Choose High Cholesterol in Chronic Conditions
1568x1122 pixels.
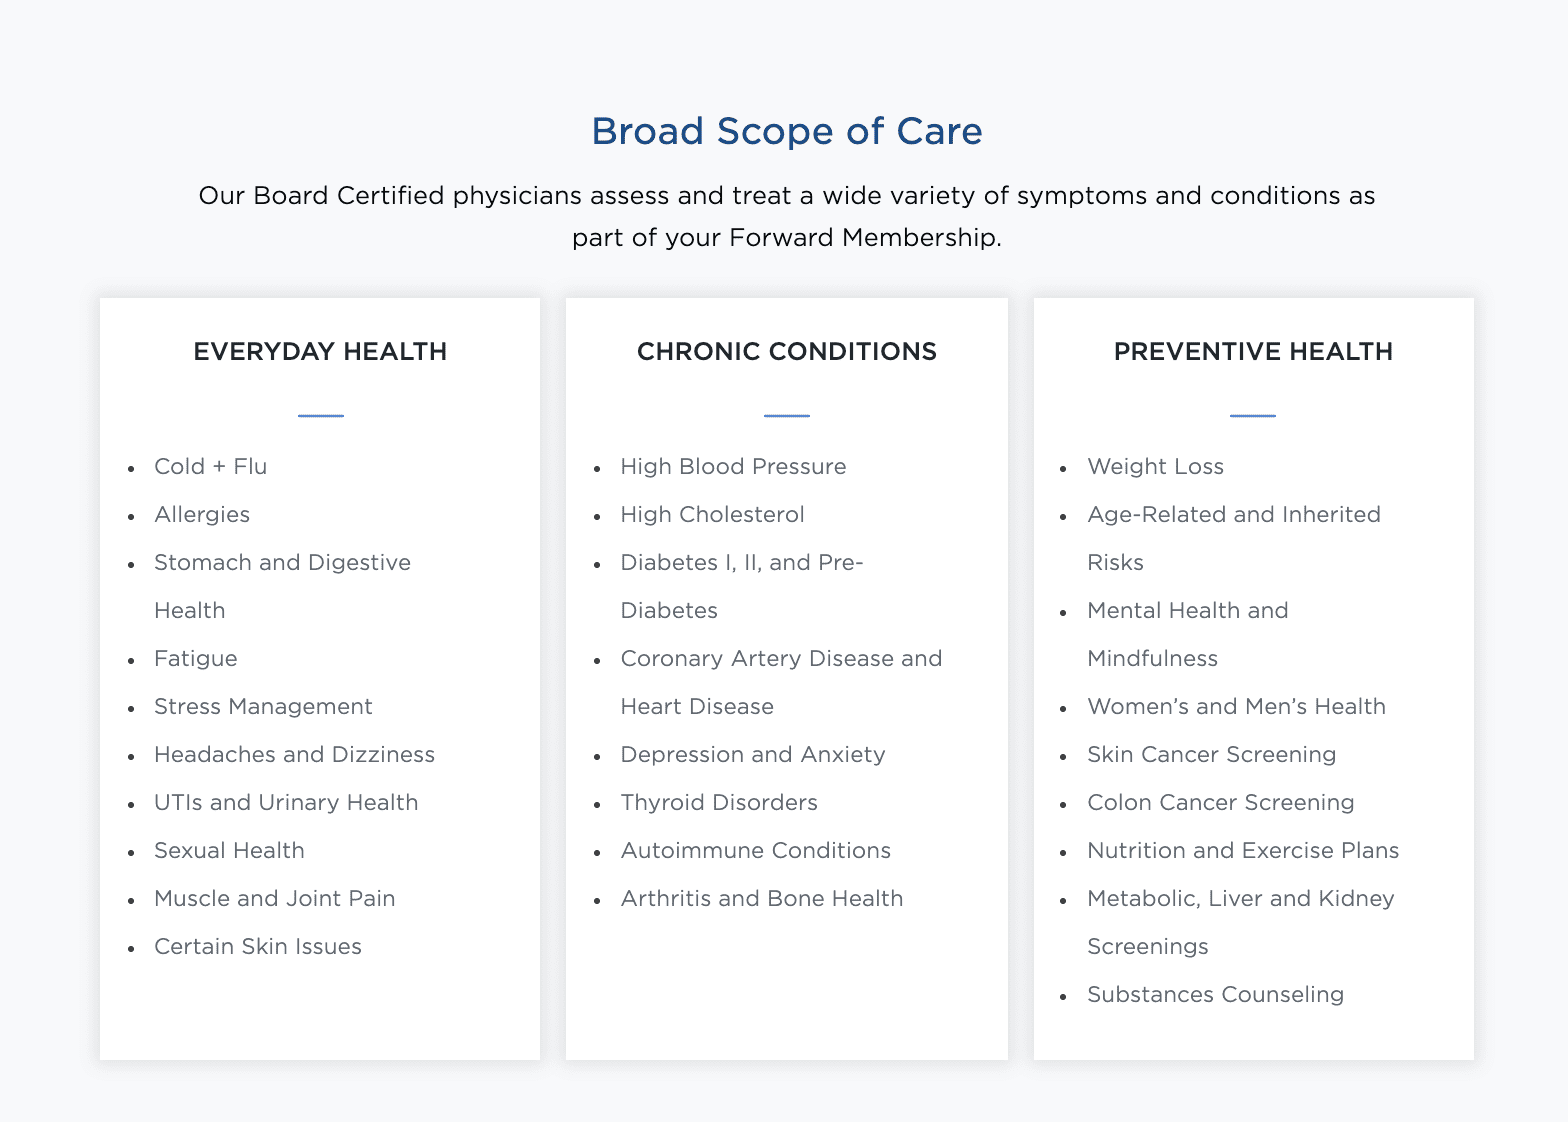[x=712, y=515]
